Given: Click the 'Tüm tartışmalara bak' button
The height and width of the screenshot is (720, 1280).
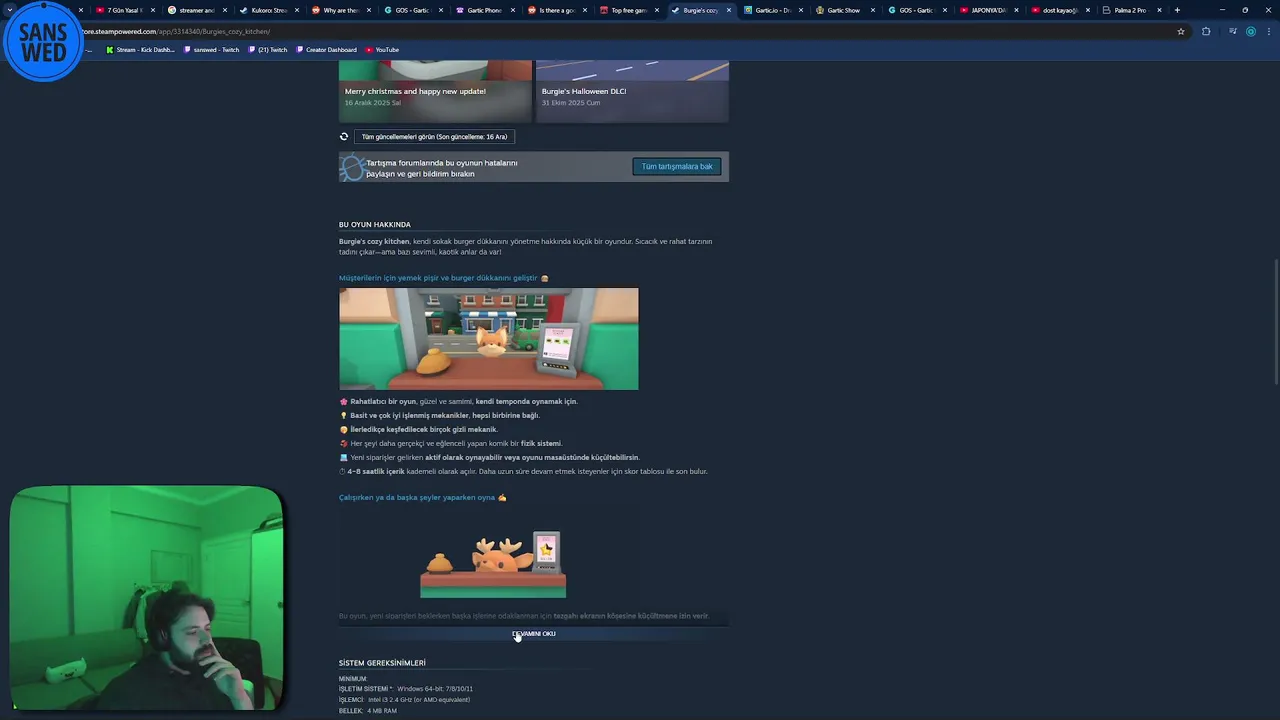Looking at the screenshot, I should tap(677, 166).
